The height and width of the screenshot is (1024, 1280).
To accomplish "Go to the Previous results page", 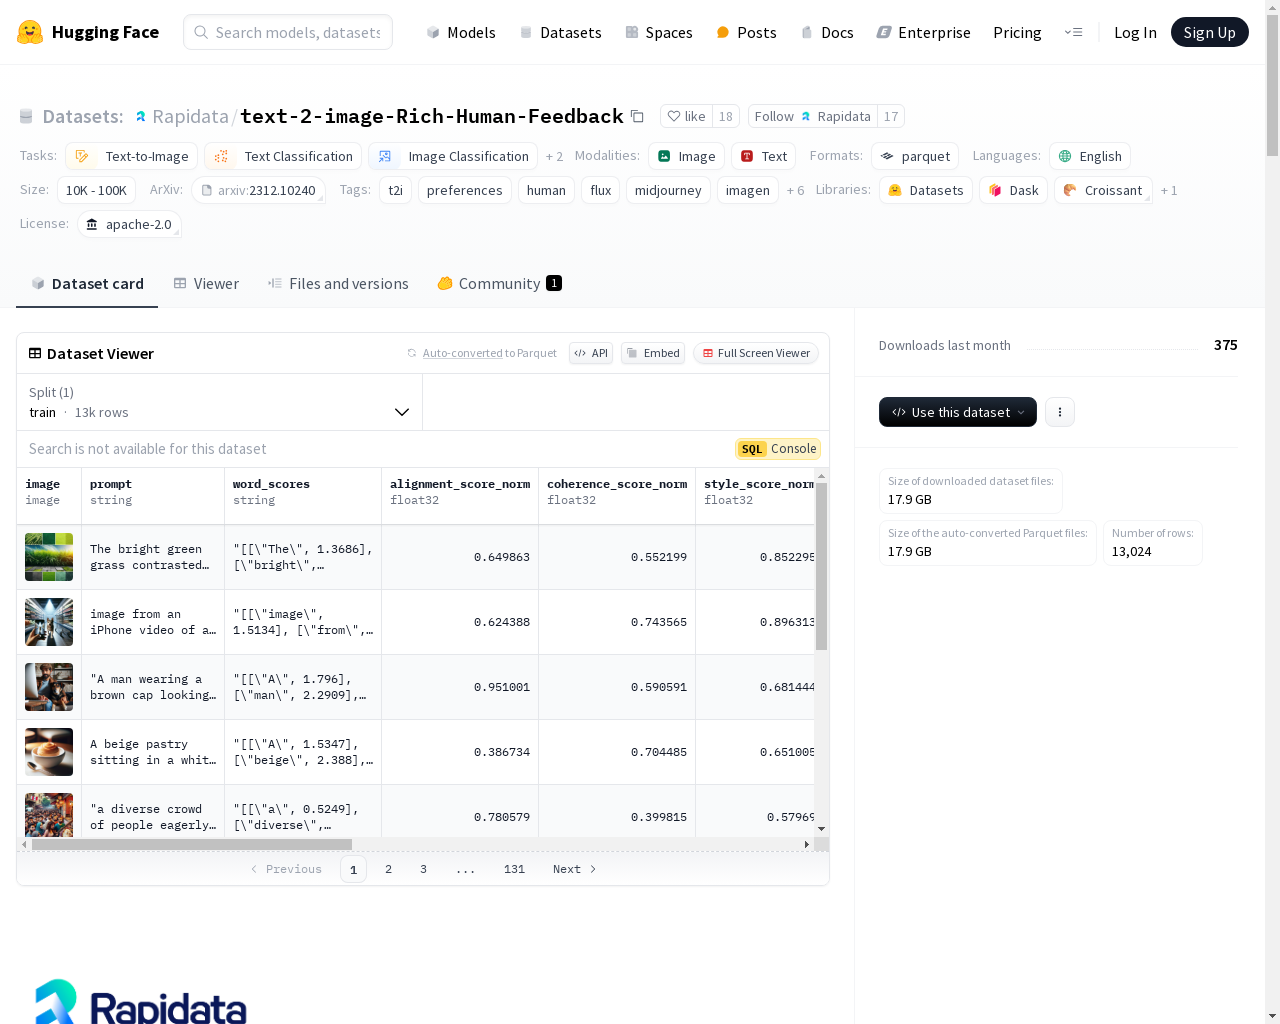I will tap(286, 869).
